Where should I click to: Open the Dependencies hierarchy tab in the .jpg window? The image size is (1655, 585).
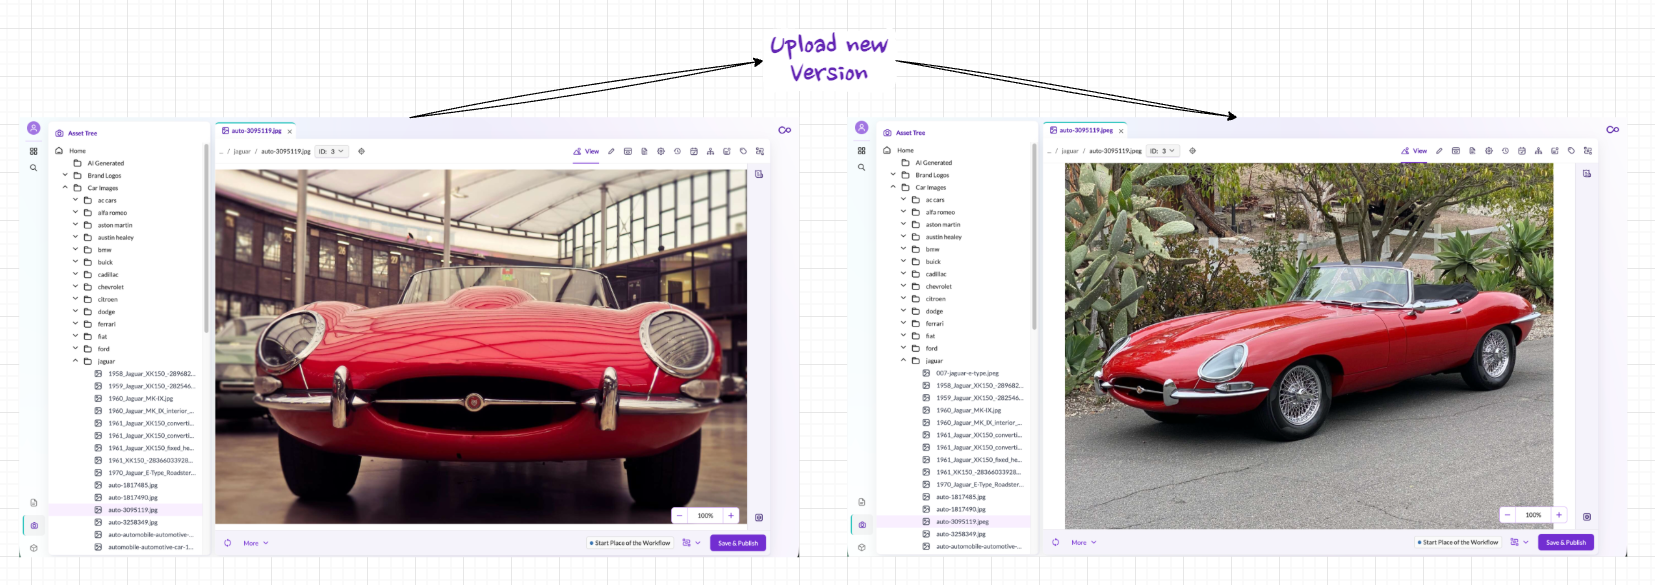[710, 152]
